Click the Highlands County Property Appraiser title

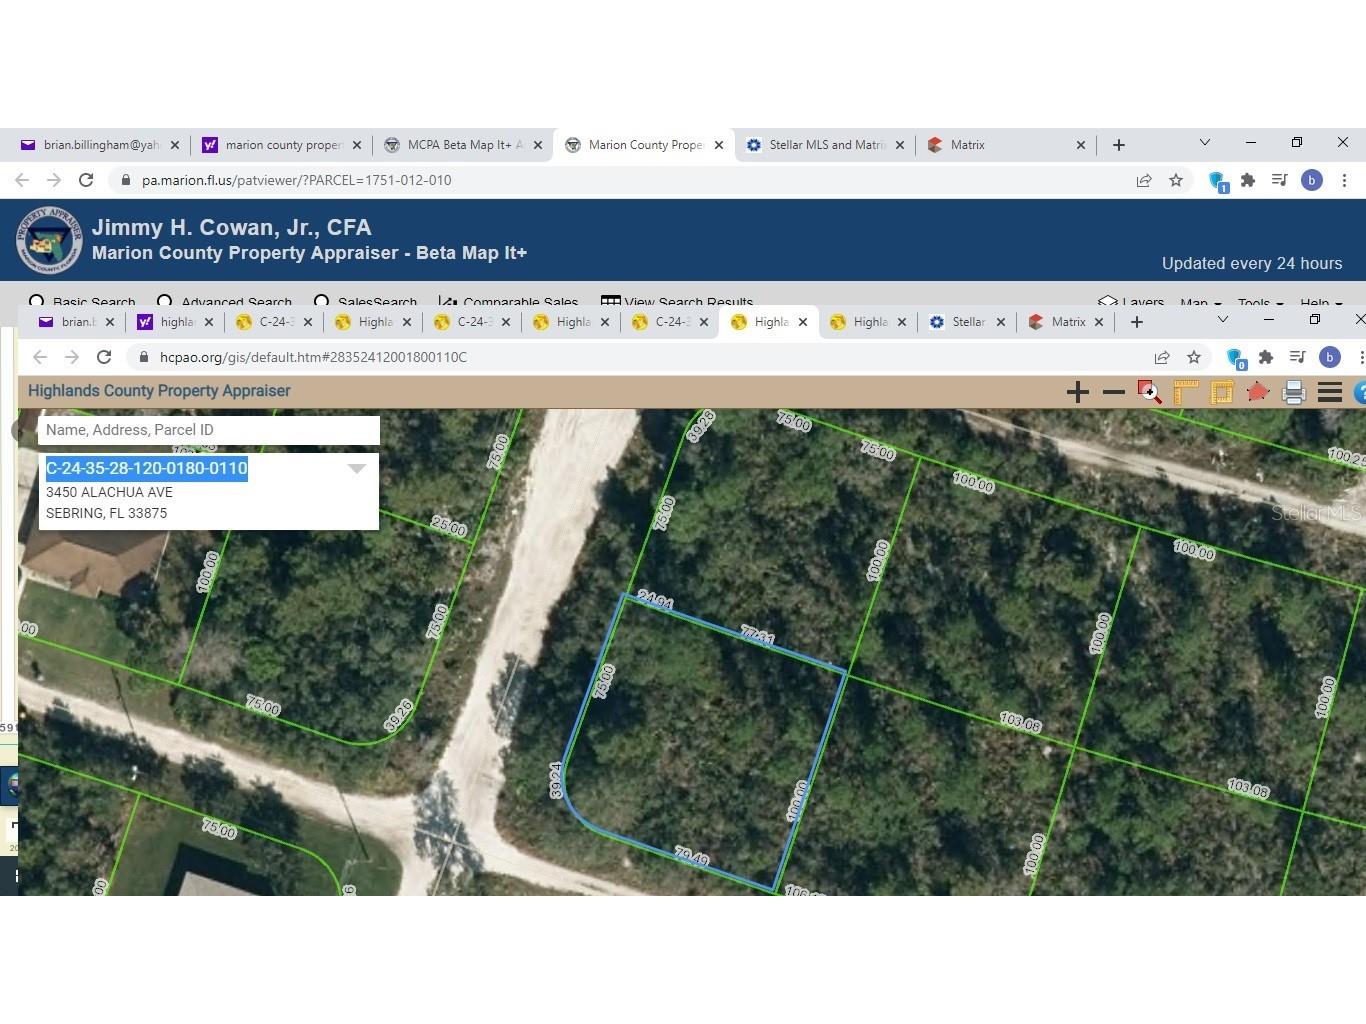159,391
